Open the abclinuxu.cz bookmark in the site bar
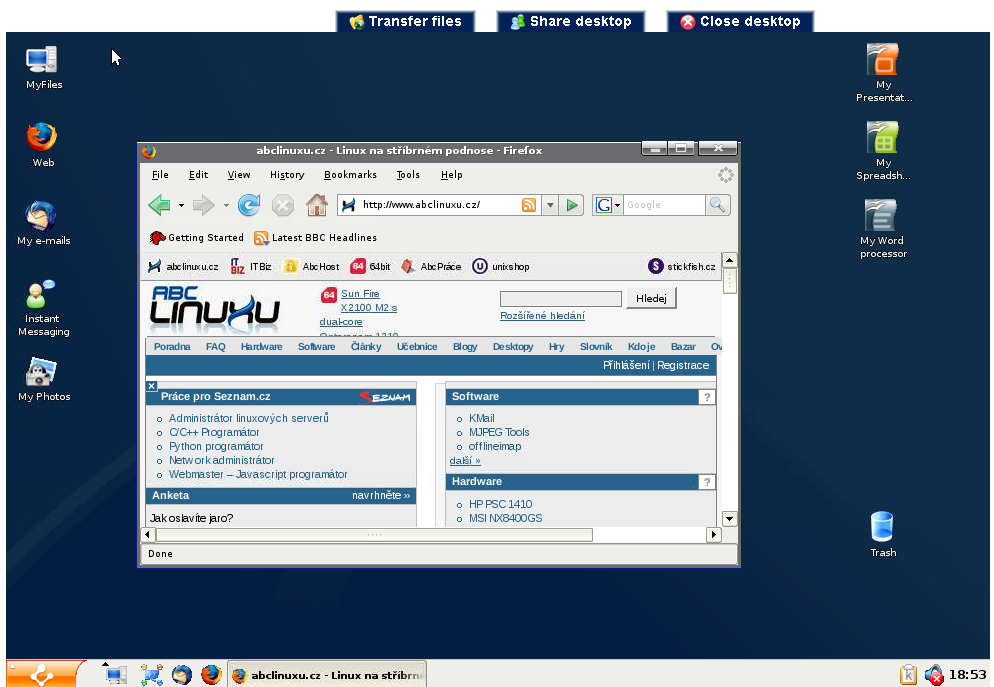Viewport: 994px width, 687px height. point(183,267)
